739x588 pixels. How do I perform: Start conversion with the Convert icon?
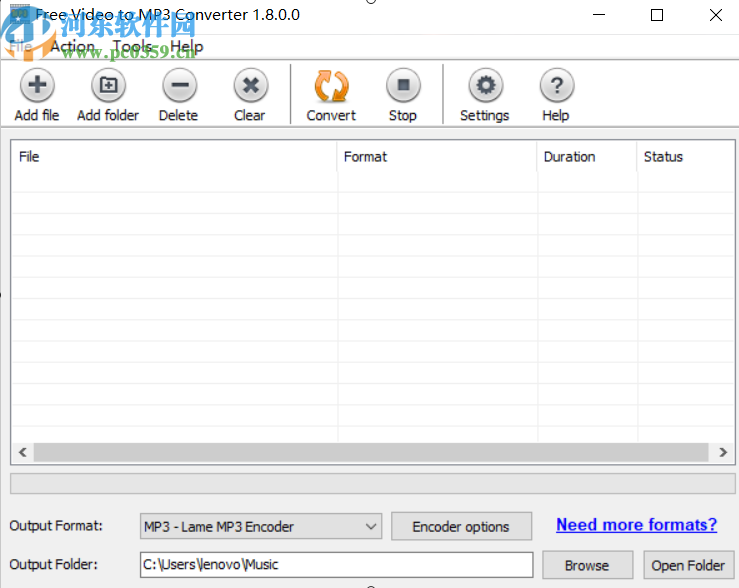click(331, 86)
